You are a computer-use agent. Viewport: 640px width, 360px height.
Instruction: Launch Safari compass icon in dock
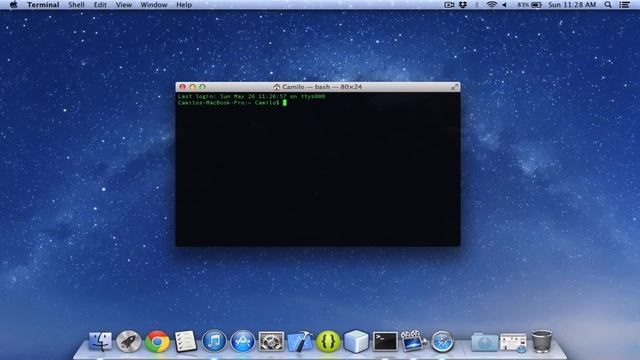[442, 341]
